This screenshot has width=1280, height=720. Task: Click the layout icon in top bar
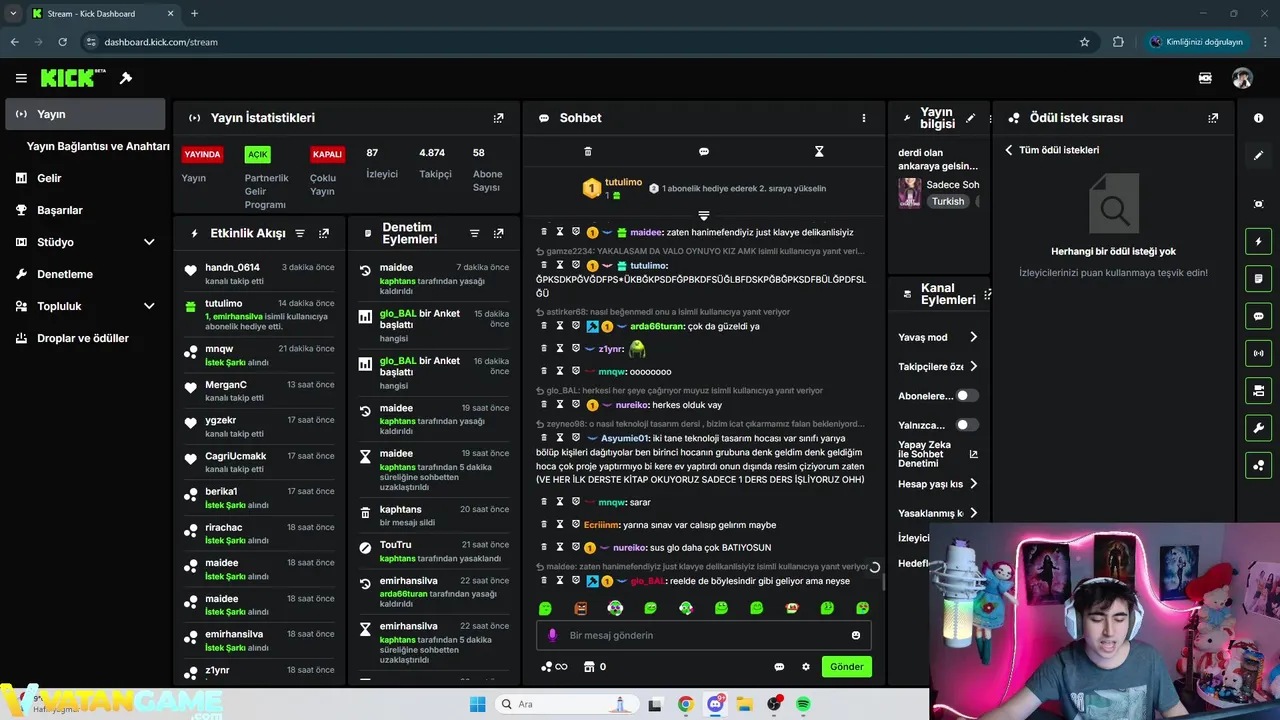tap(1205, 78)
